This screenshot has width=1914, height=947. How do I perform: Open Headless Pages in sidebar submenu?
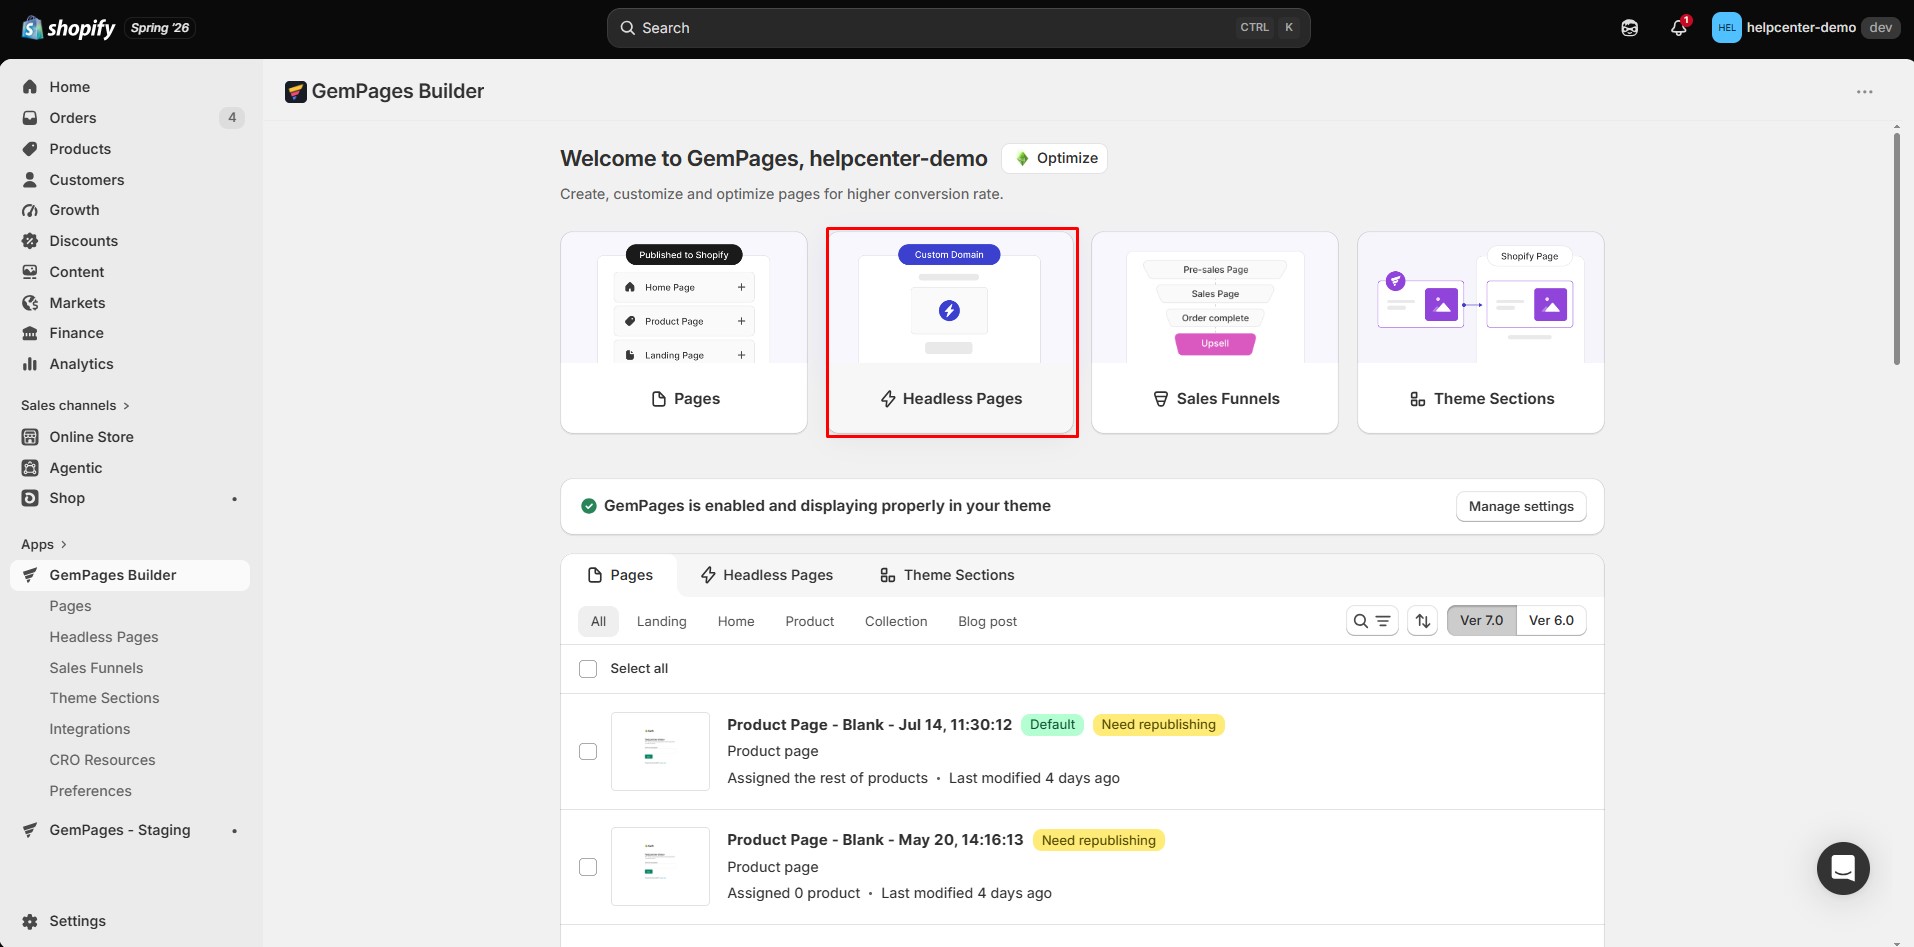click(x=104, y=637)
